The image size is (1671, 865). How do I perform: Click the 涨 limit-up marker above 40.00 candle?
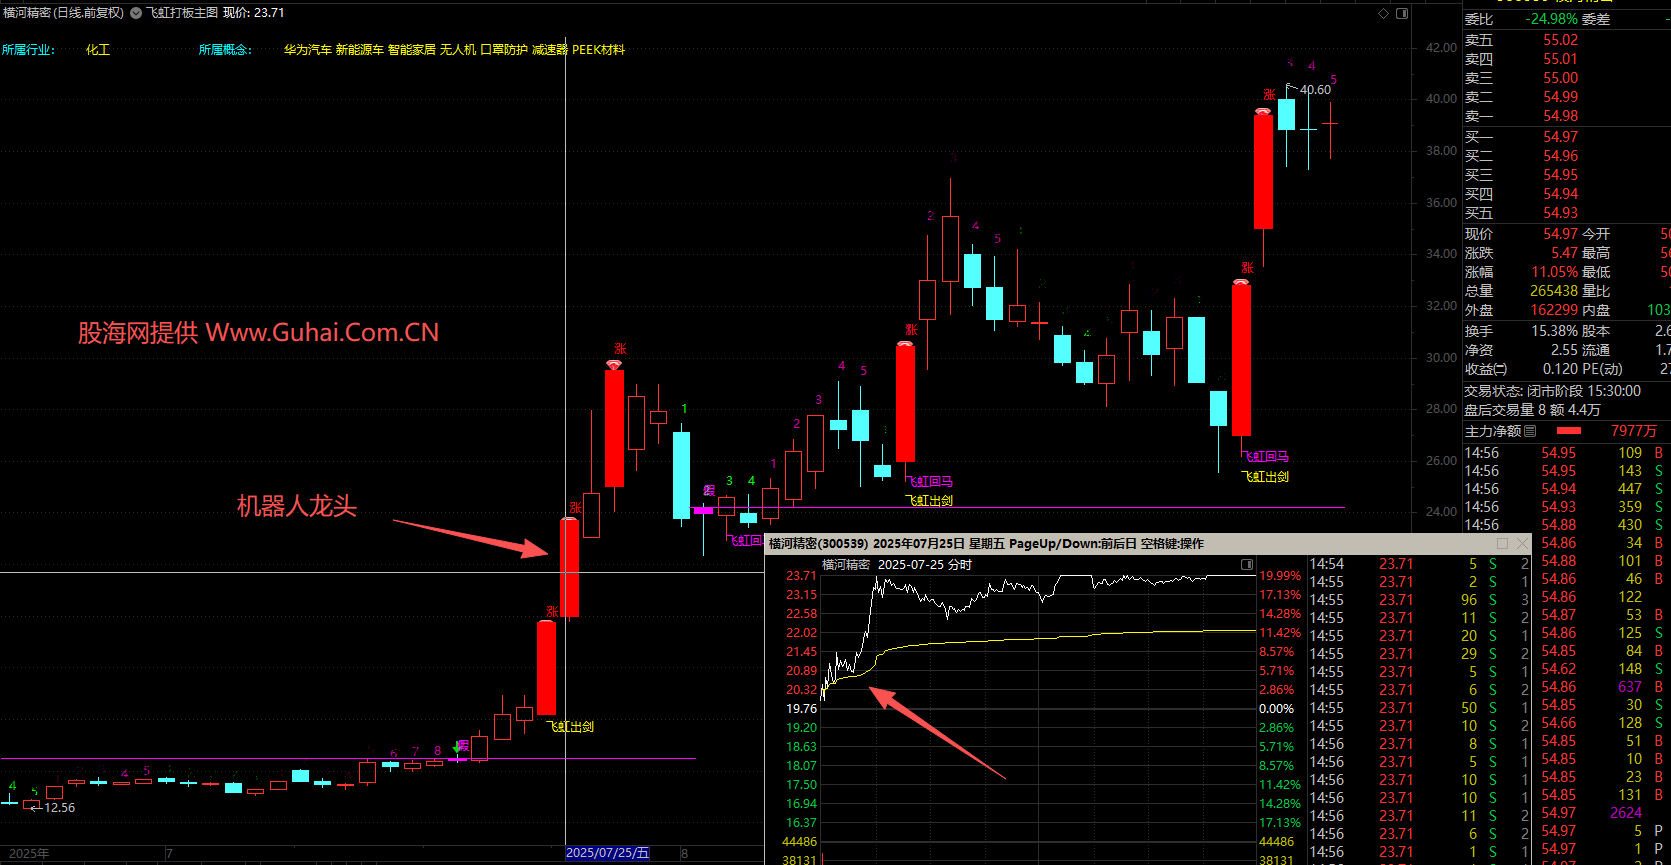point(1269,95)
